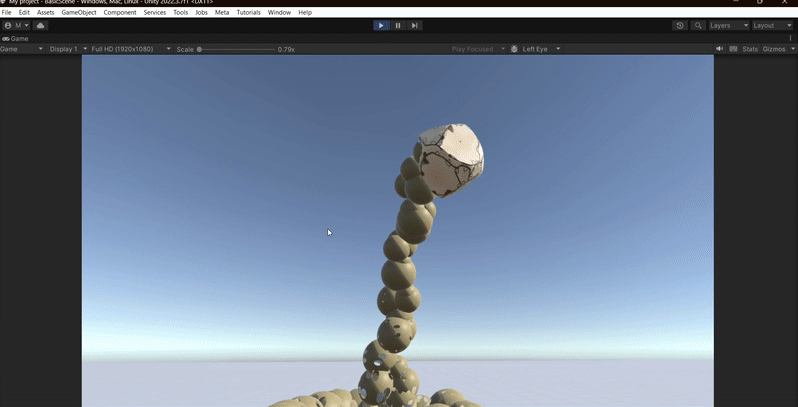Open the Window menu
The width and height of the screenshot is (798, 407).
point(279,12)
